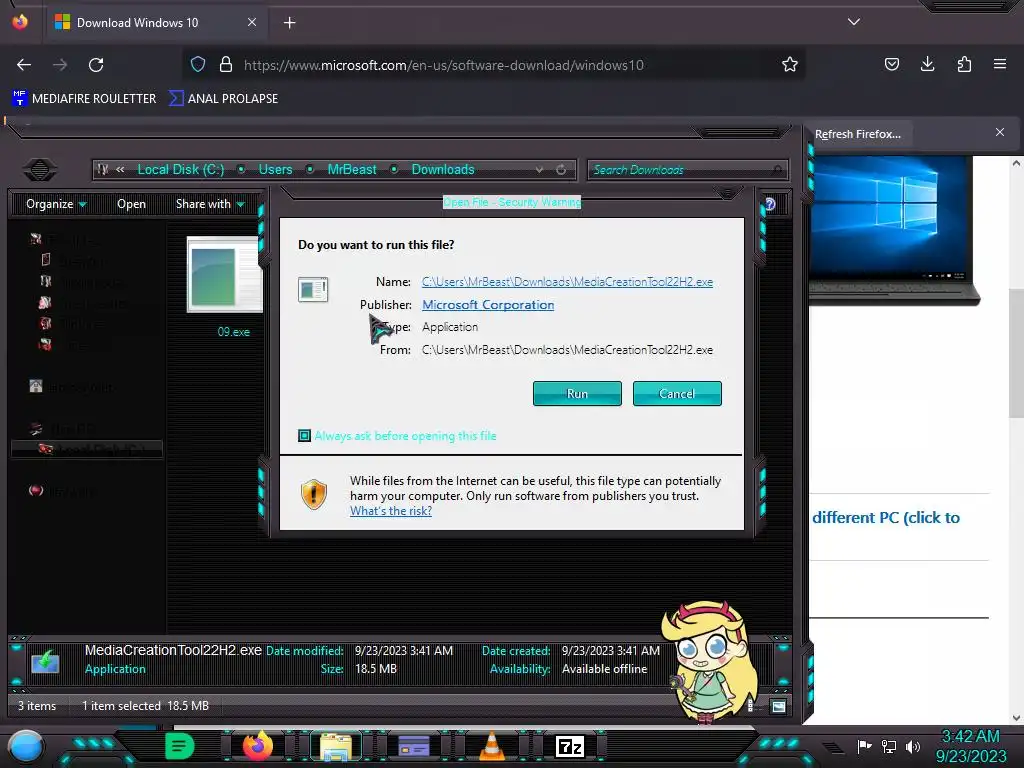The height and width of the screenshot is (768, 1024).
Task: Click the Microsoft Corporation publisher link
Action: click(488, 304)
